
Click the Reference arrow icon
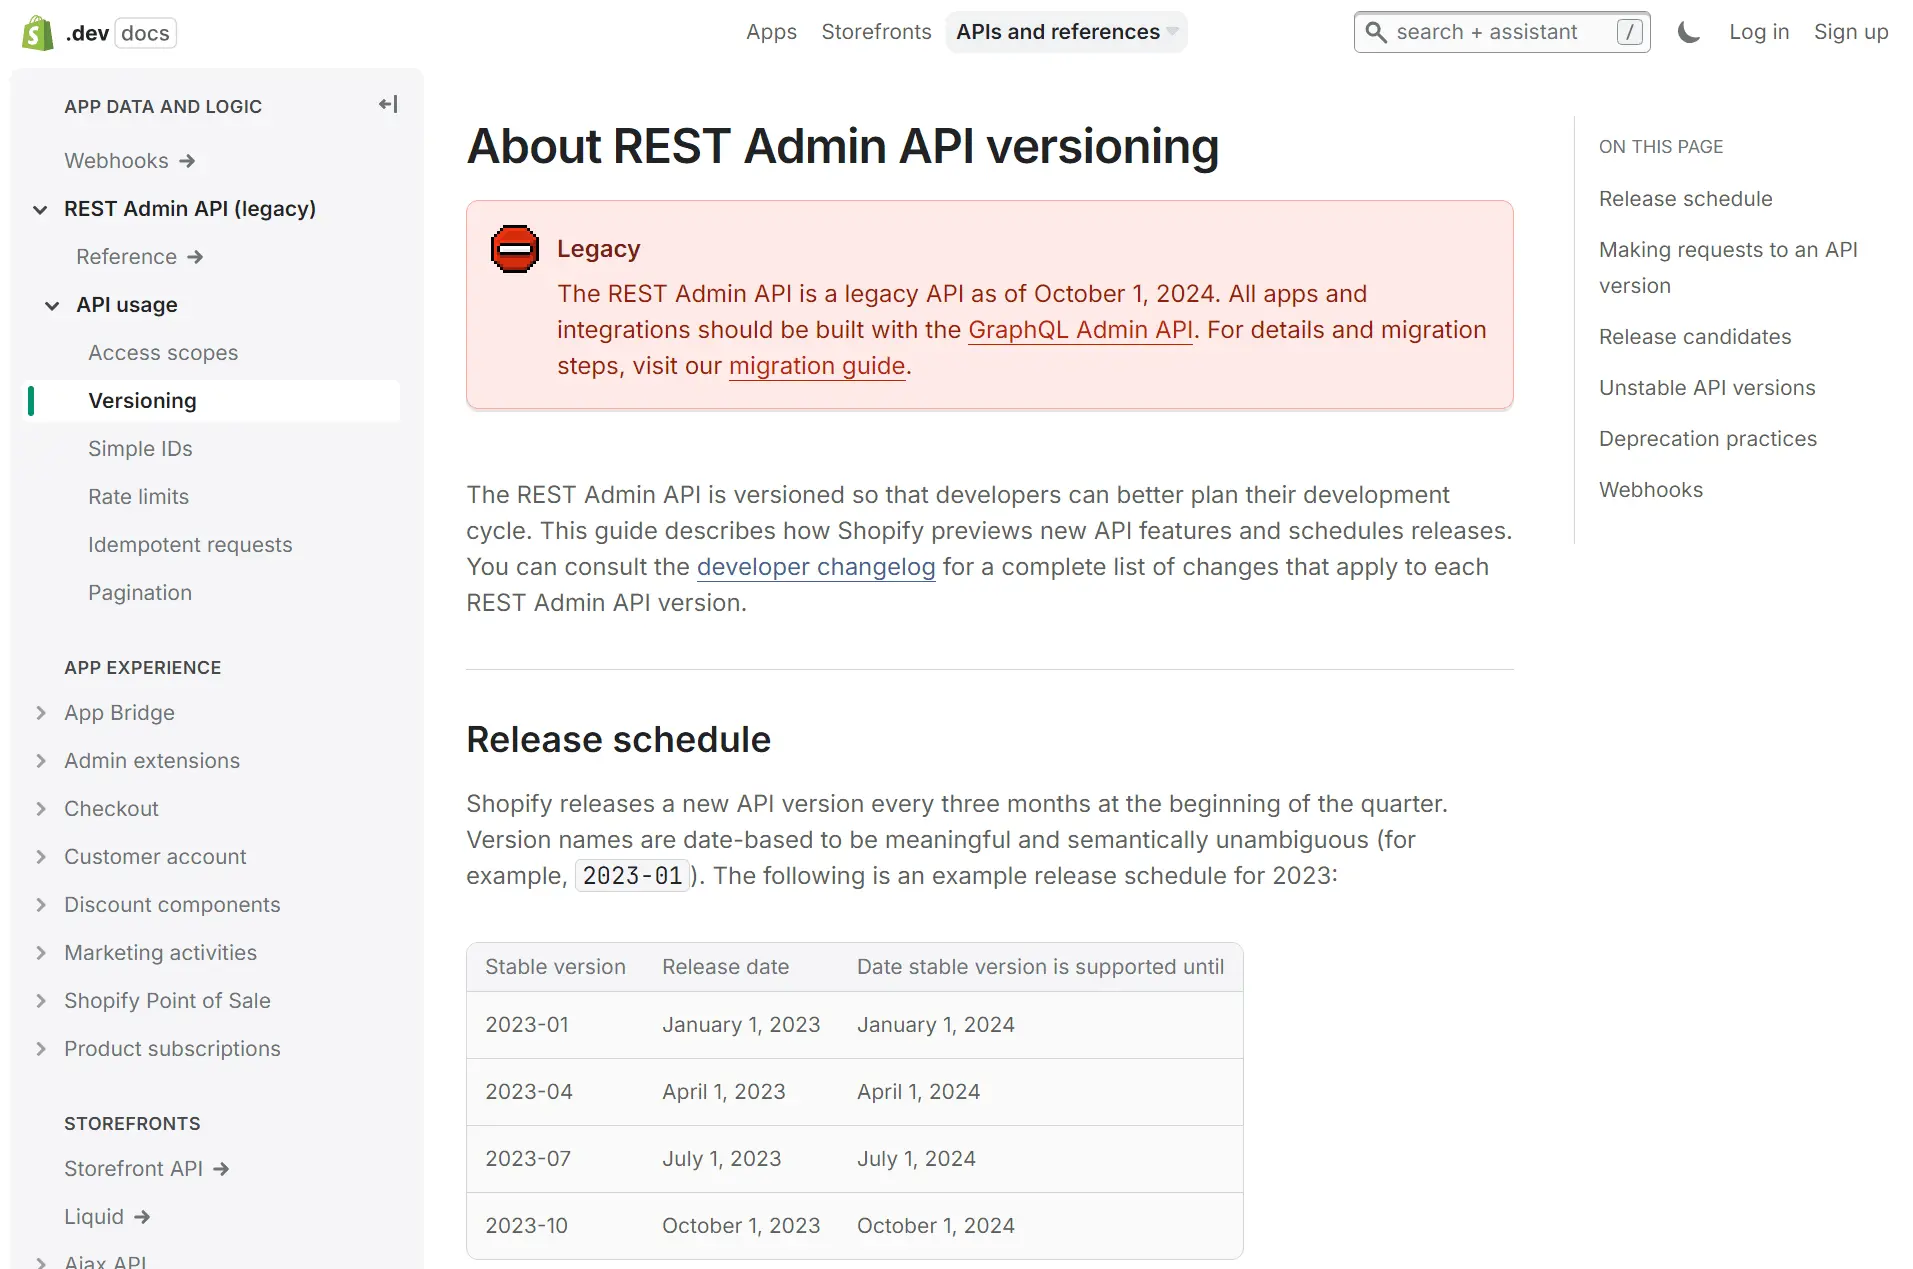[x=195, y=257]
